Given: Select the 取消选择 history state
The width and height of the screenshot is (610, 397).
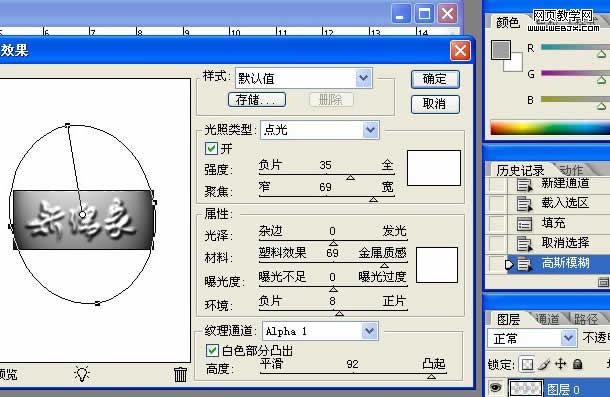Looking at the screenshot, I should [x=559, y=244].
